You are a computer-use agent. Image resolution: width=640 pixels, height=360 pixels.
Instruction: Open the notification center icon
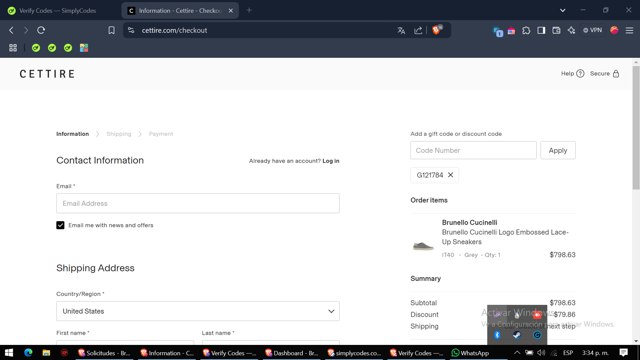(x=623, y=353)
